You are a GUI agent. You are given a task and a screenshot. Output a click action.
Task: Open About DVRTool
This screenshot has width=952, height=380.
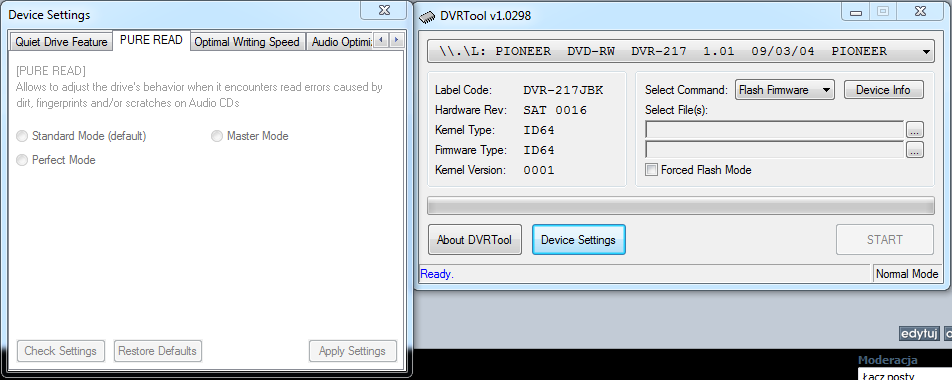pos(475,240)
